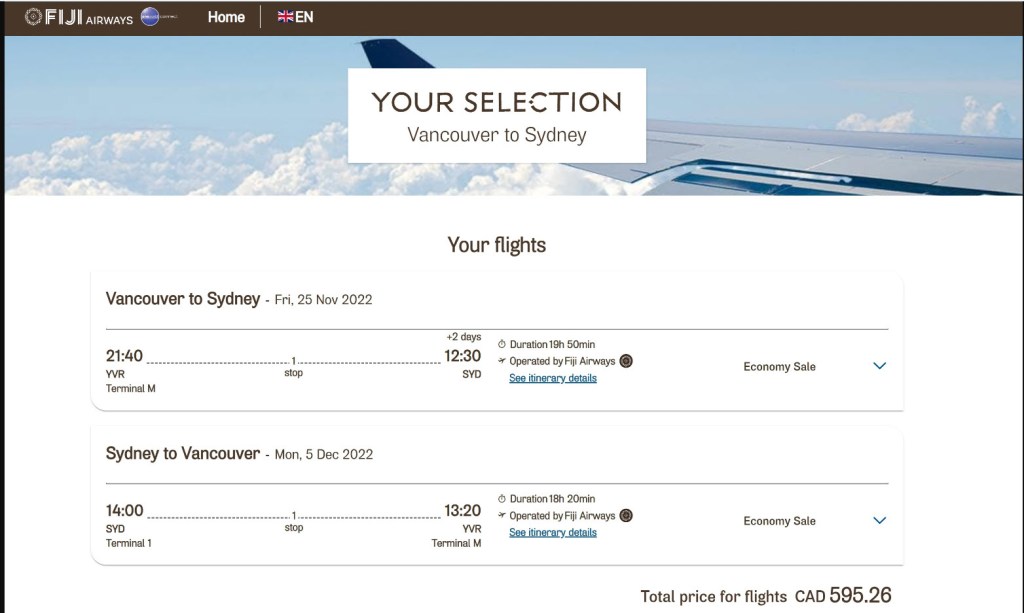Click the UK flag language icon

tap(285, 17)
